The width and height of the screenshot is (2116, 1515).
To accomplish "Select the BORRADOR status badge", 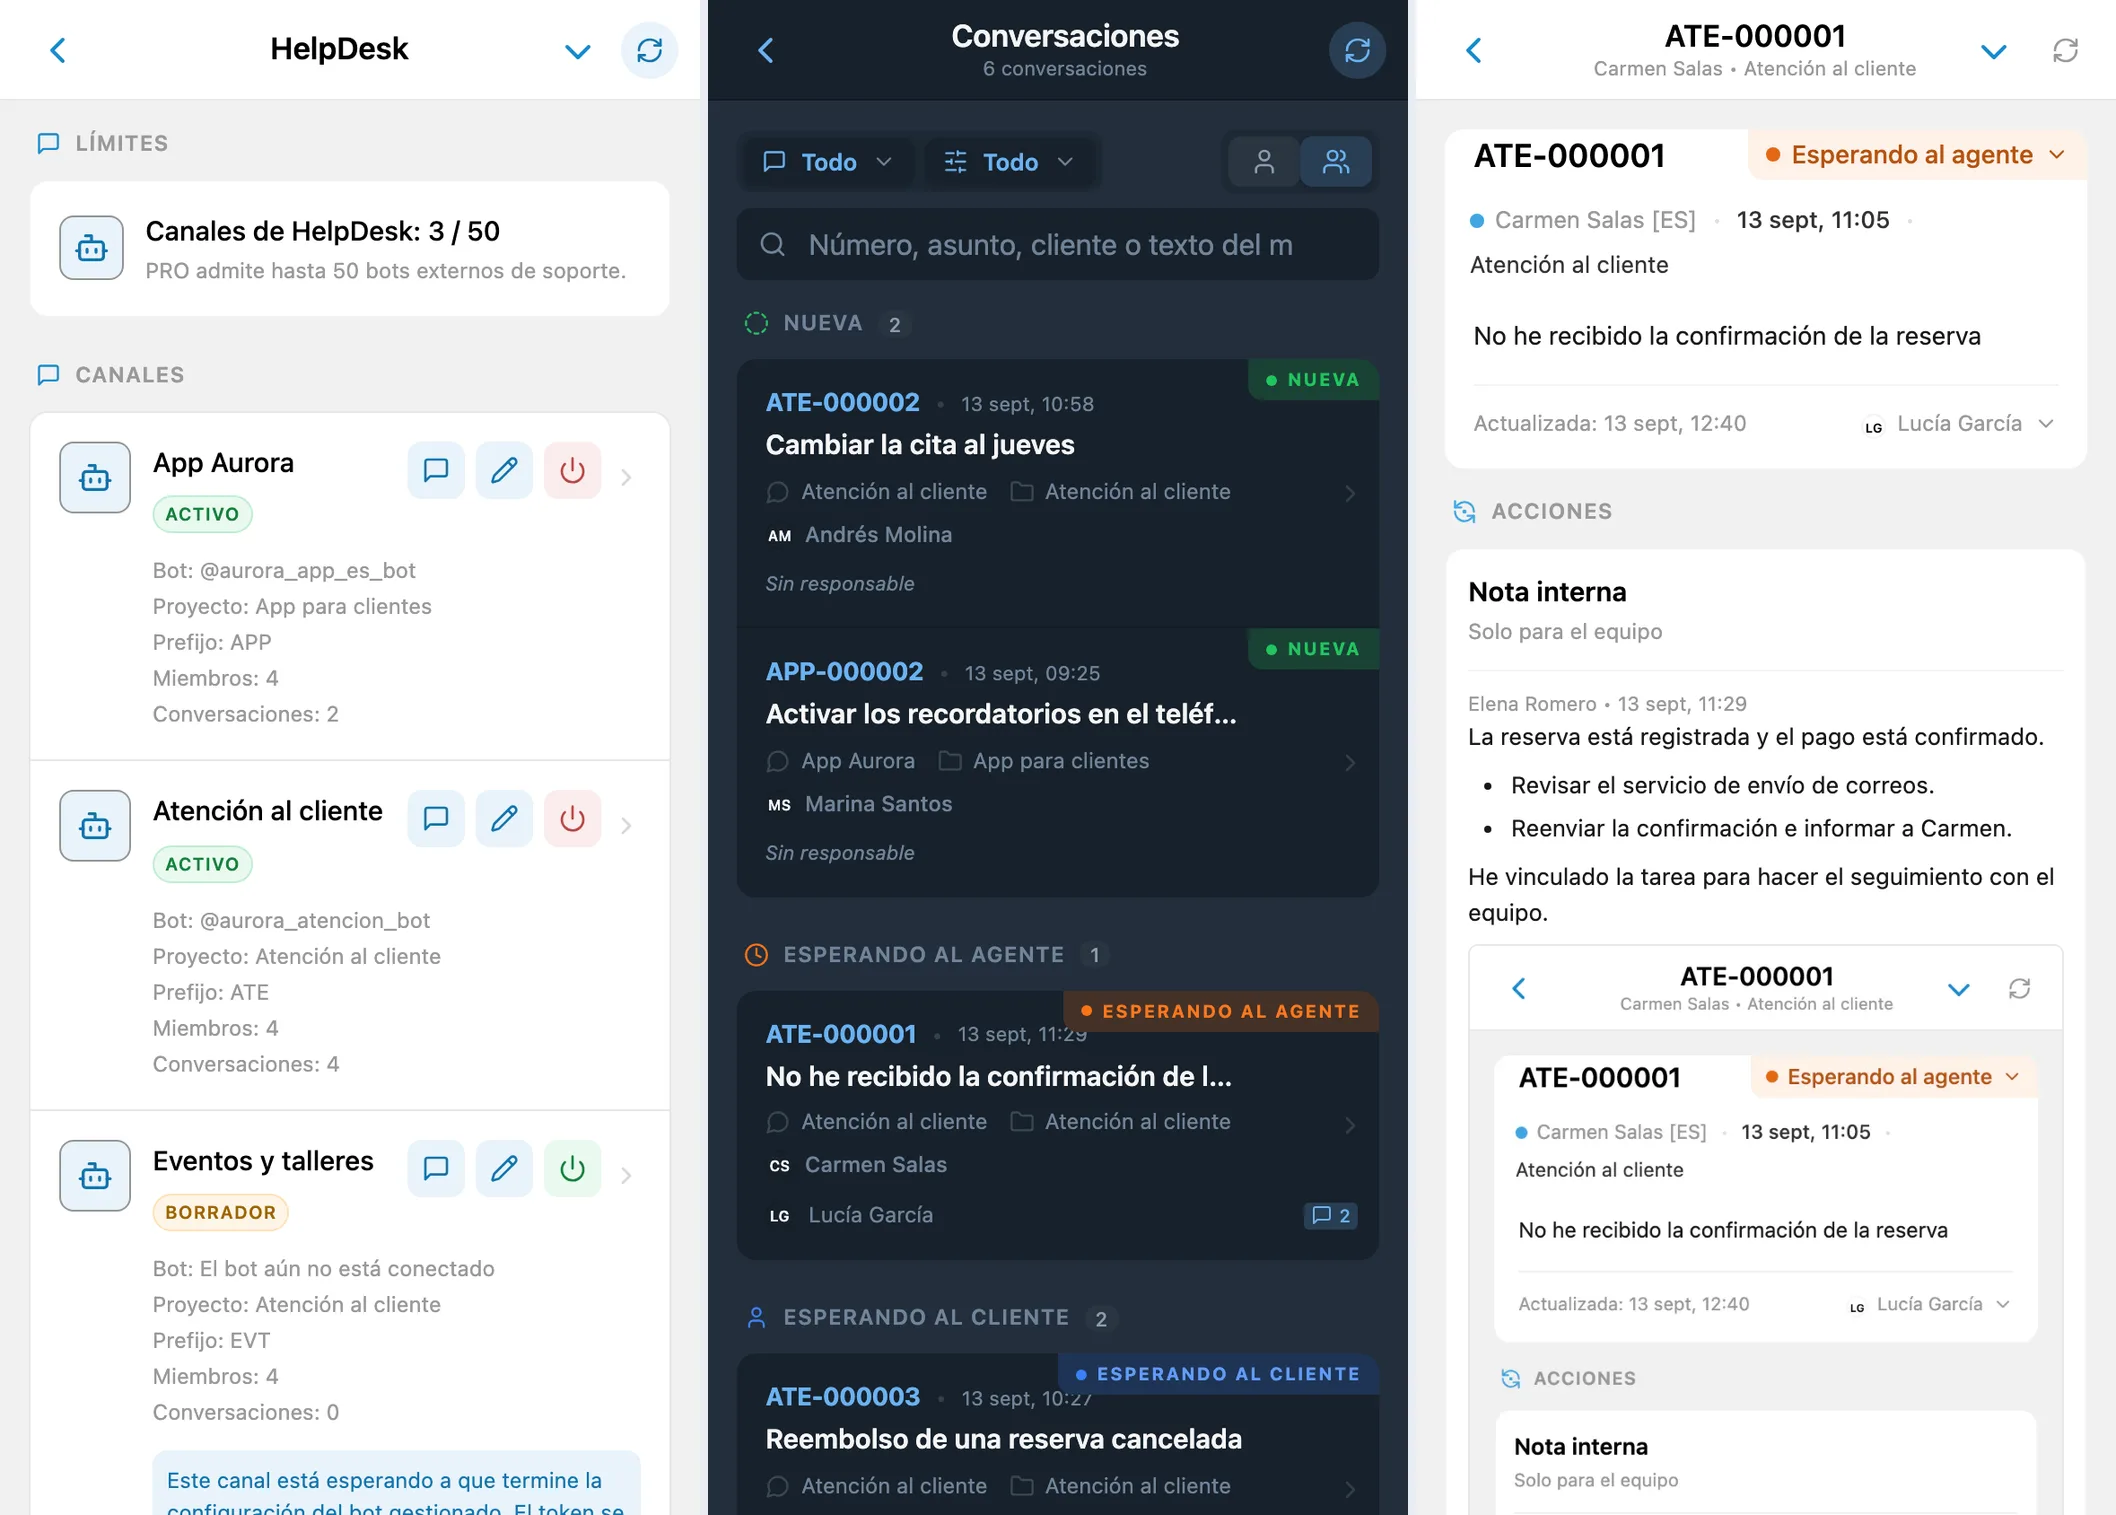I will pos(220,1212).
